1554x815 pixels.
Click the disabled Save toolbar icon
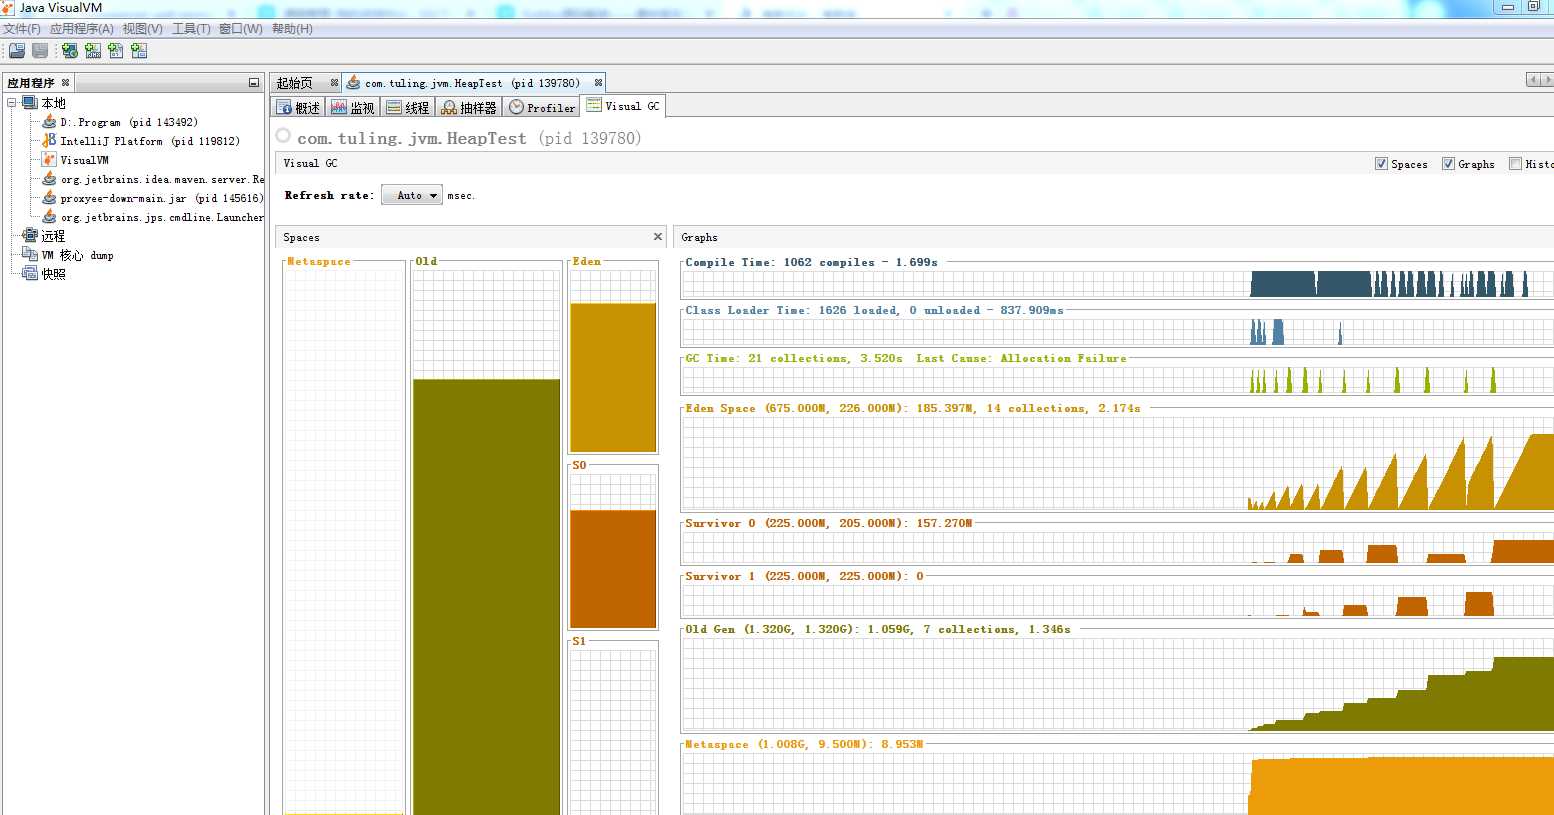click(x=40, y=50)
